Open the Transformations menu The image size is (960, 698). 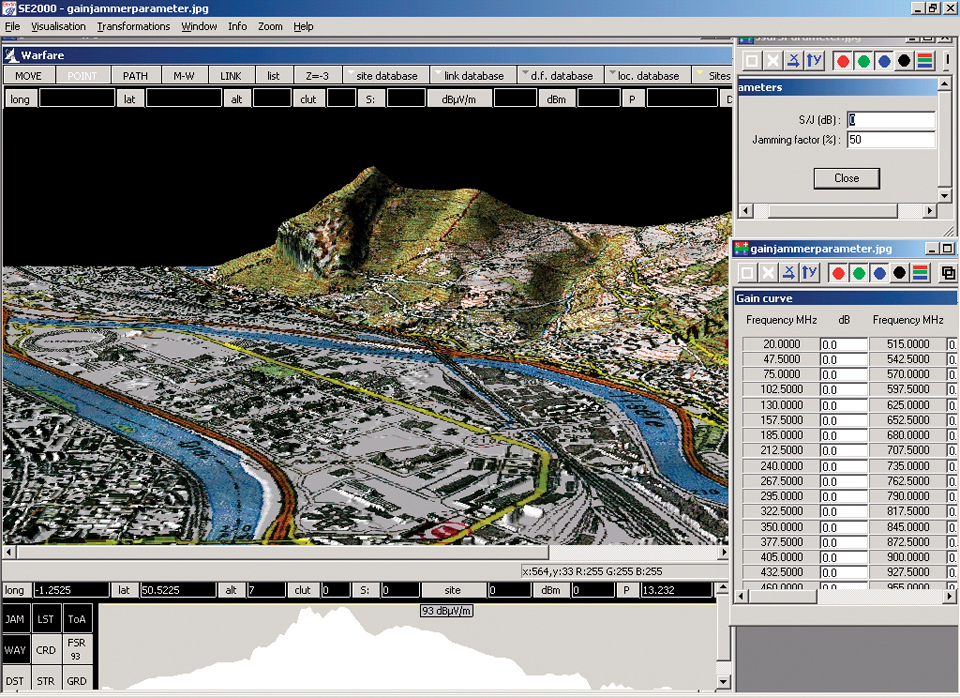click(133, 26)
